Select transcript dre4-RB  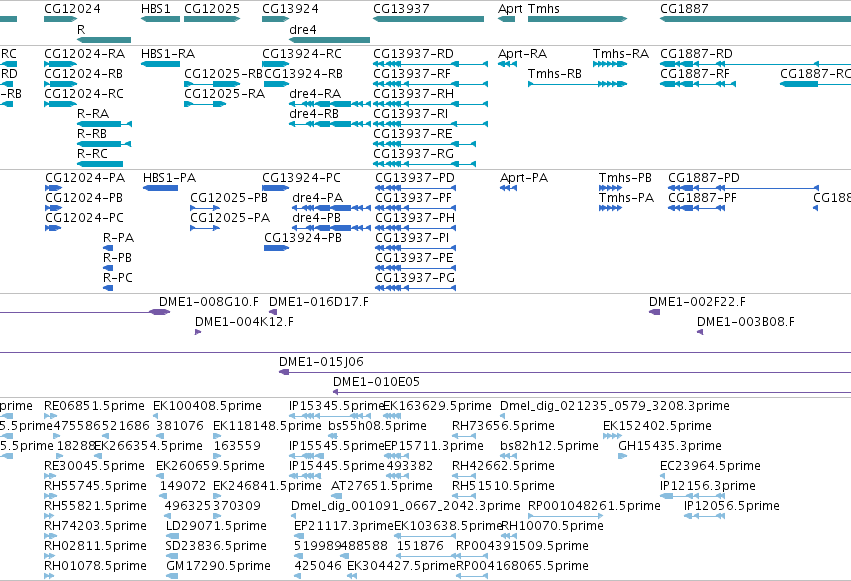pos(314,114)
